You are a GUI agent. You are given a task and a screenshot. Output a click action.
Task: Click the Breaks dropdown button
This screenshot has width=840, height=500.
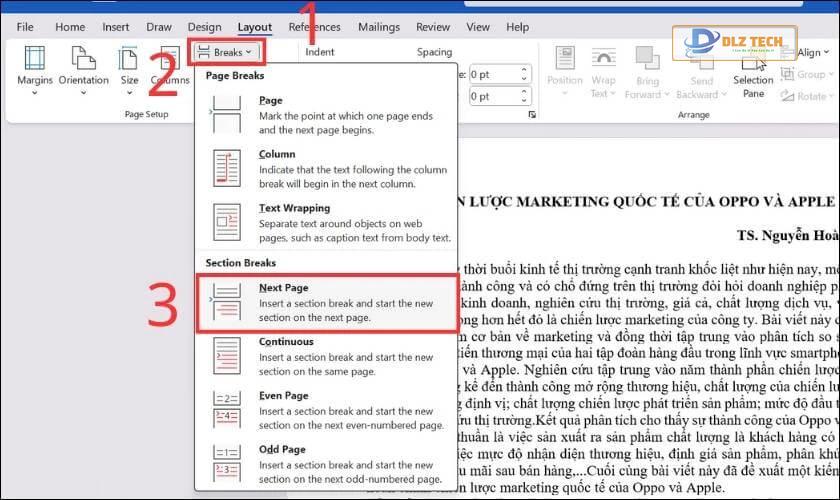(x=225, y=52)
